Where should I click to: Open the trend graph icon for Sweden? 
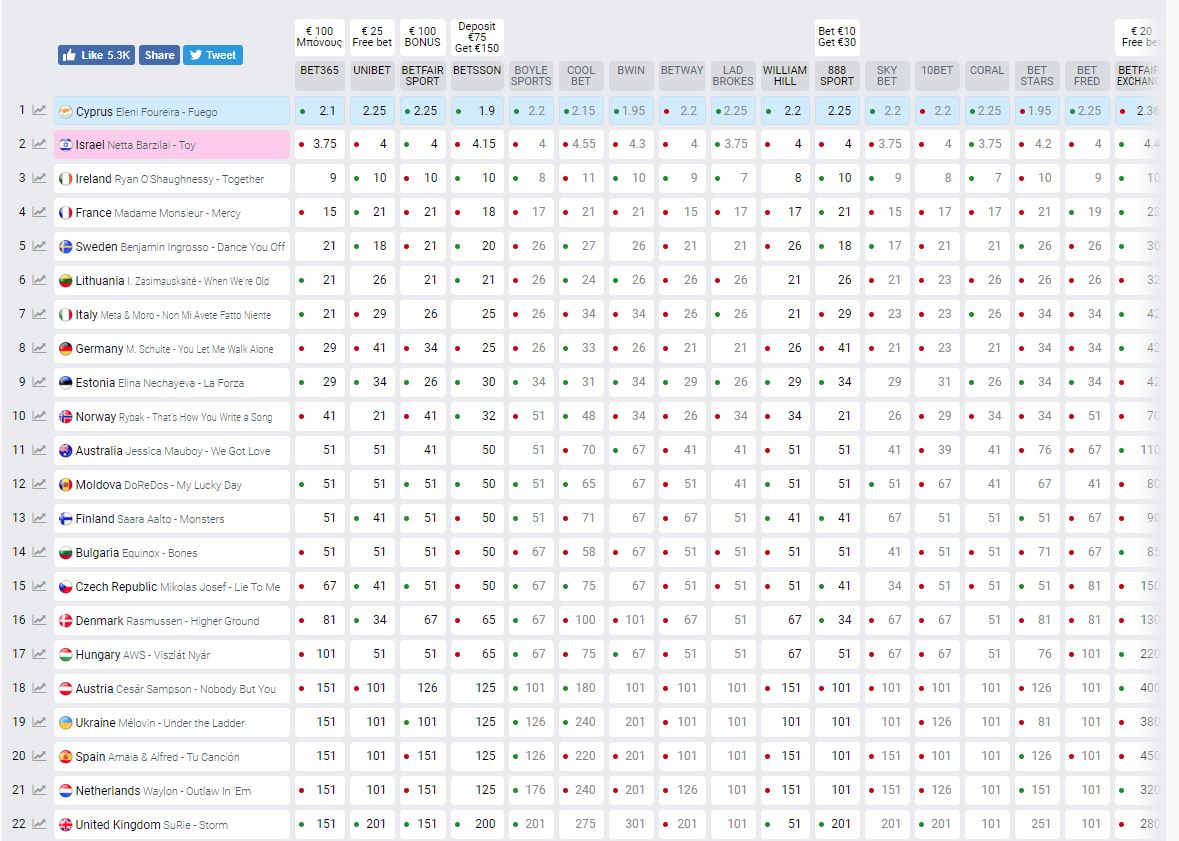[39, 247]
